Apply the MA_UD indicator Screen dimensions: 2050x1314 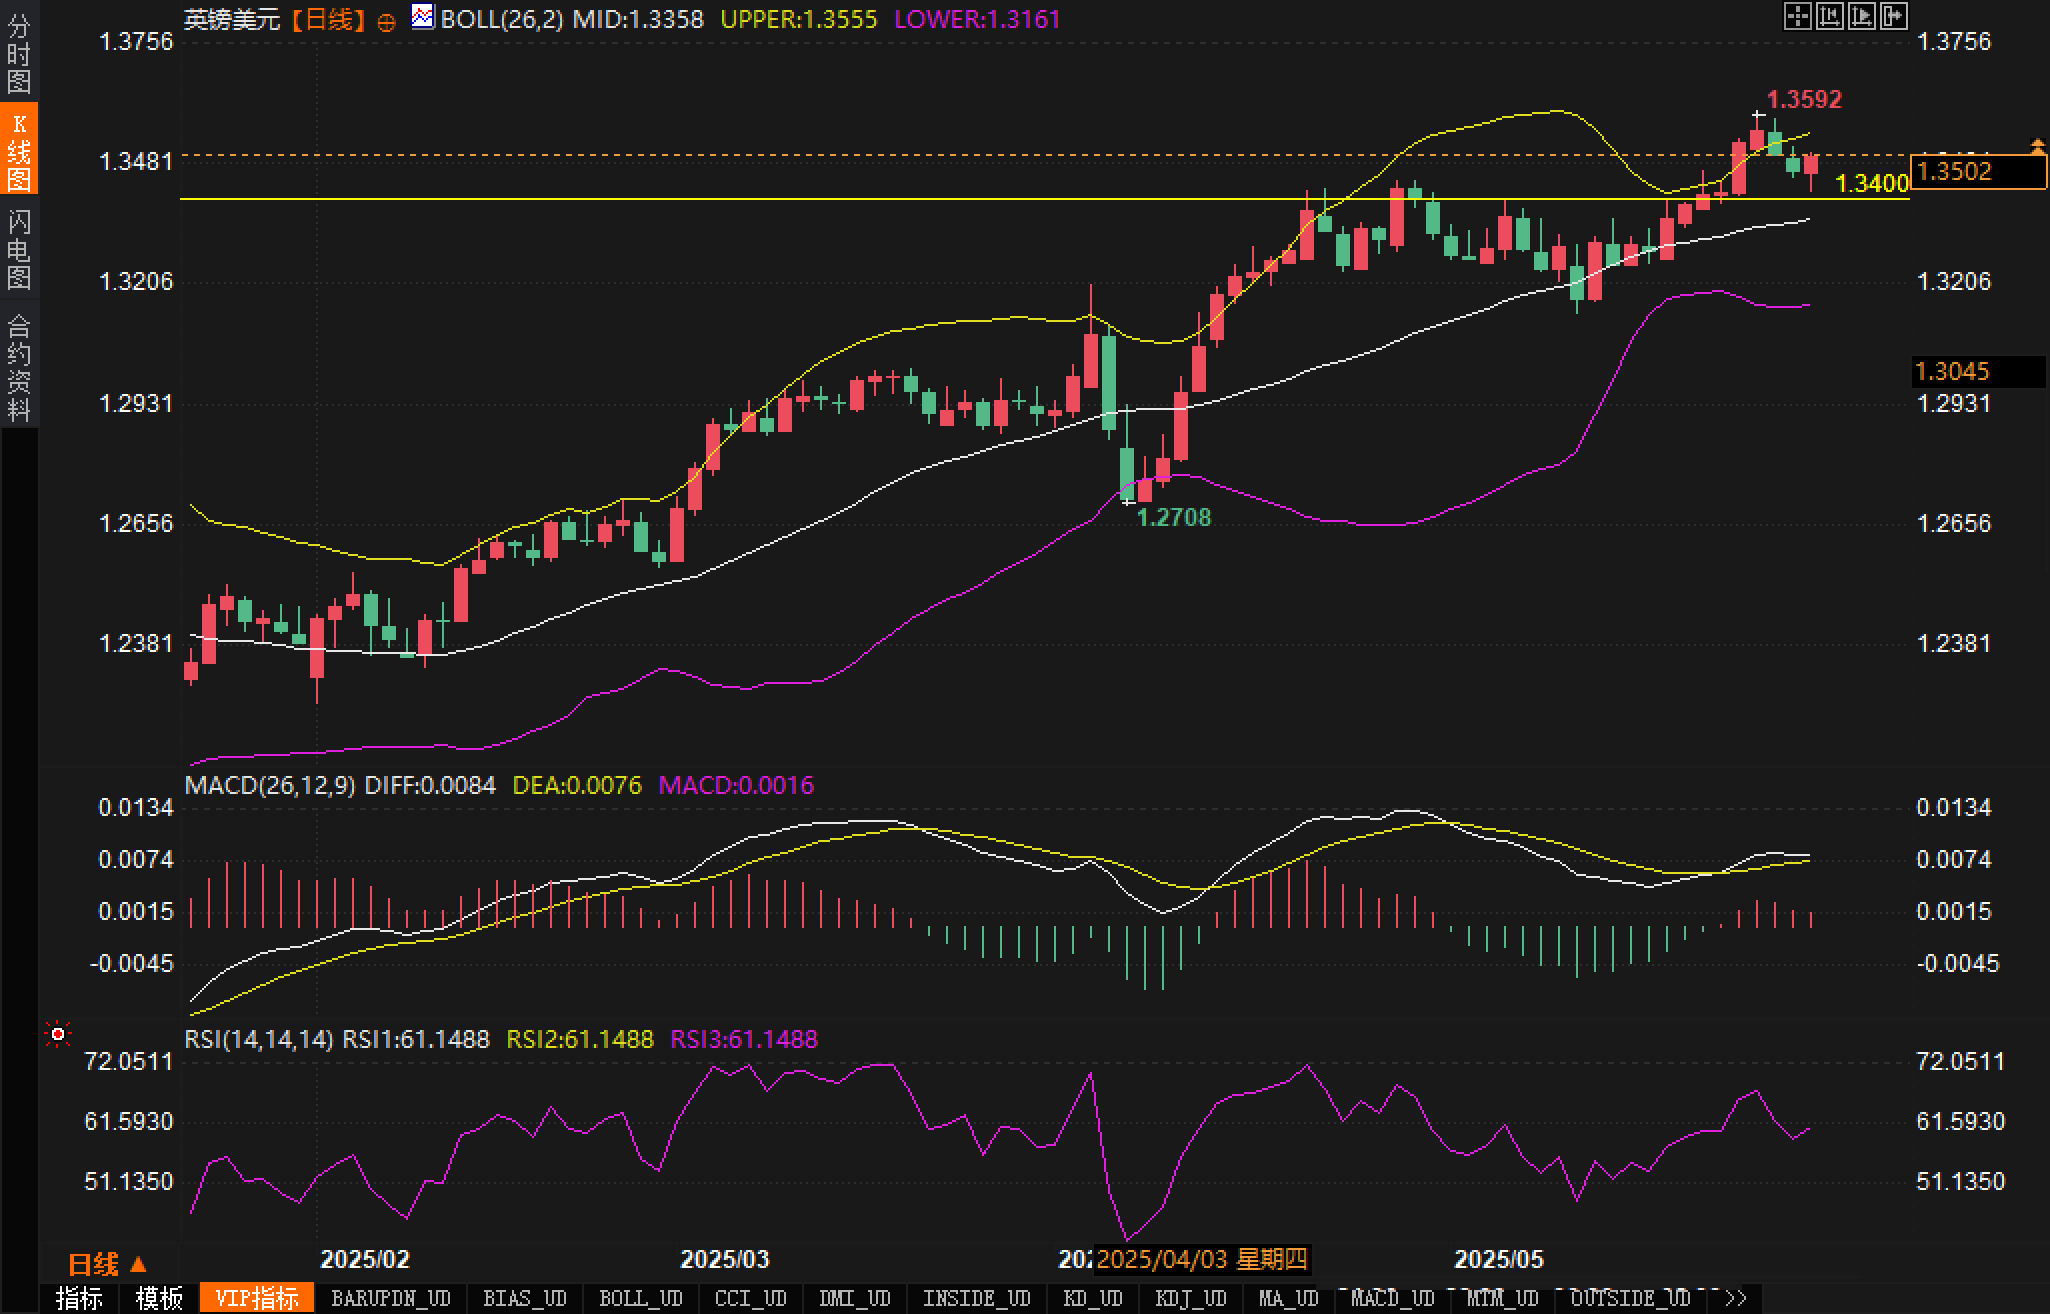click(x=1288, y=1298)
